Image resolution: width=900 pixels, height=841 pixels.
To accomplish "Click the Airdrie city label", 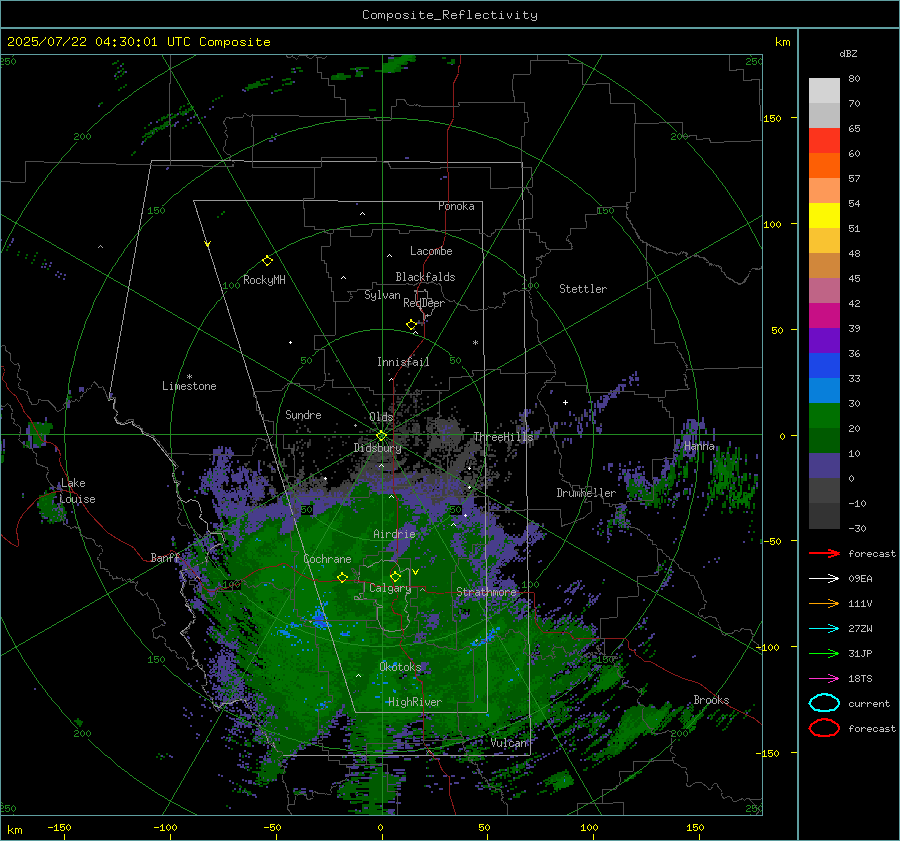I will 394,534.
